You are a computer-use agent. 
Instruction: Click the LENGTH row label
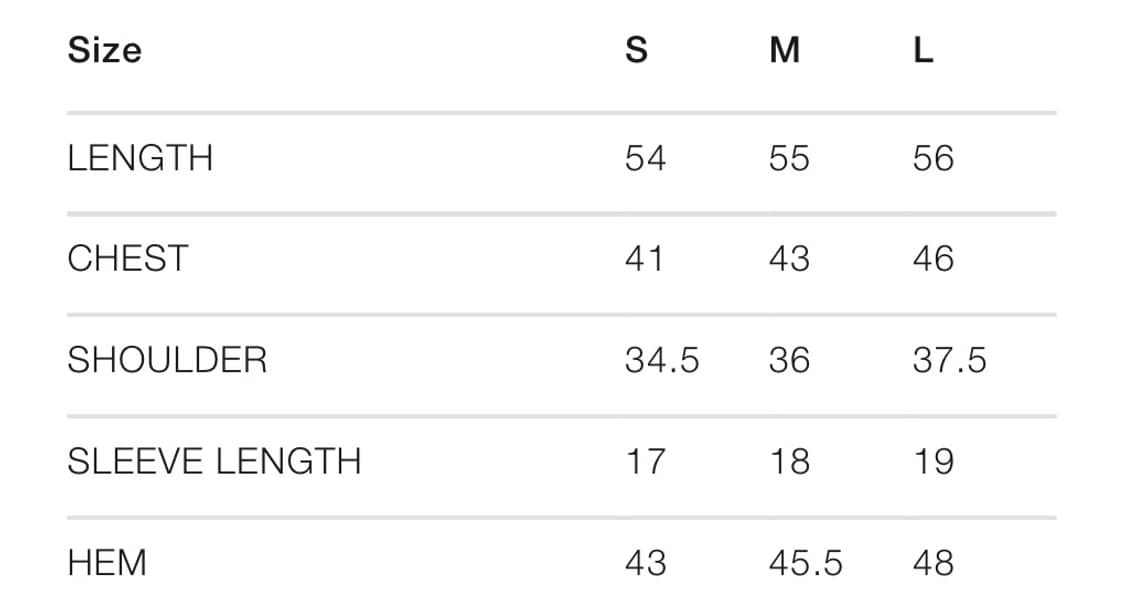coord(140,158)
